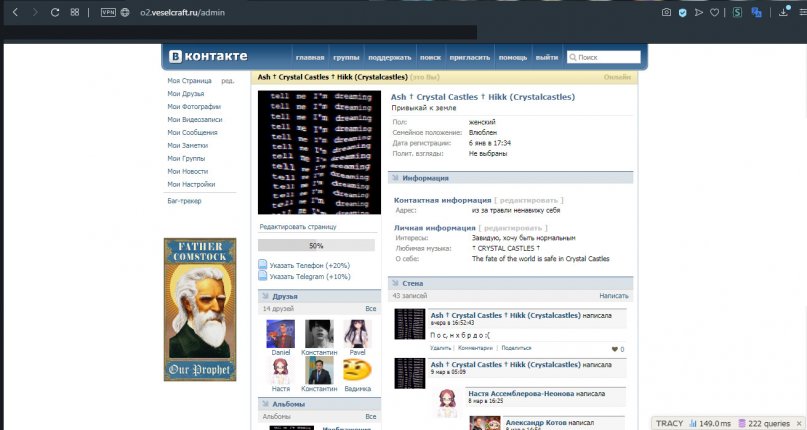Log out via выйти
This screenshot has width=807, height=430.
[x=547, y=58]
